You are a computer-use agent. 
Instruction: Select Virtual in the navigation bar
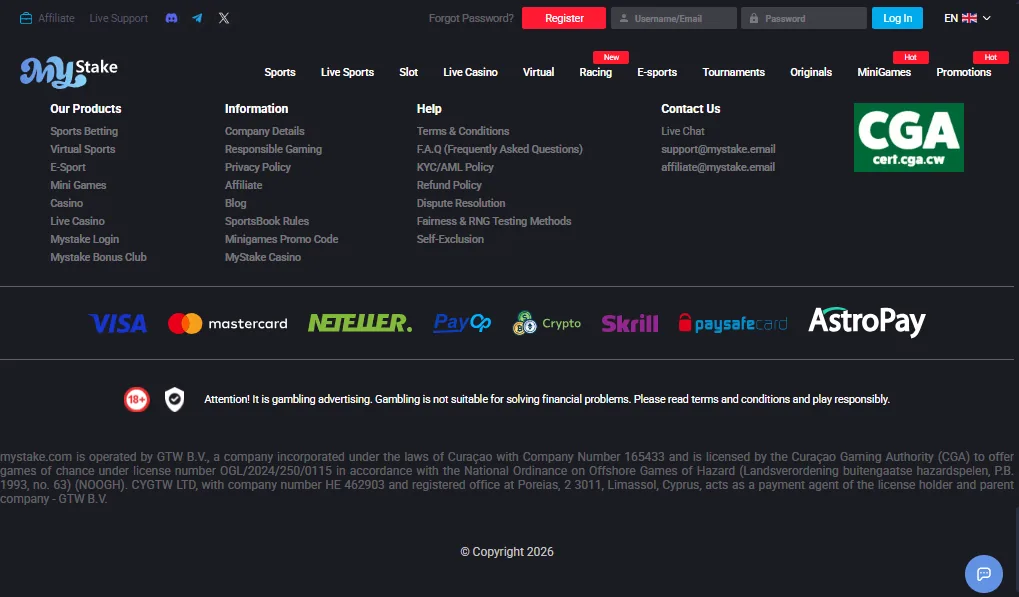click(x=539, y=72)
